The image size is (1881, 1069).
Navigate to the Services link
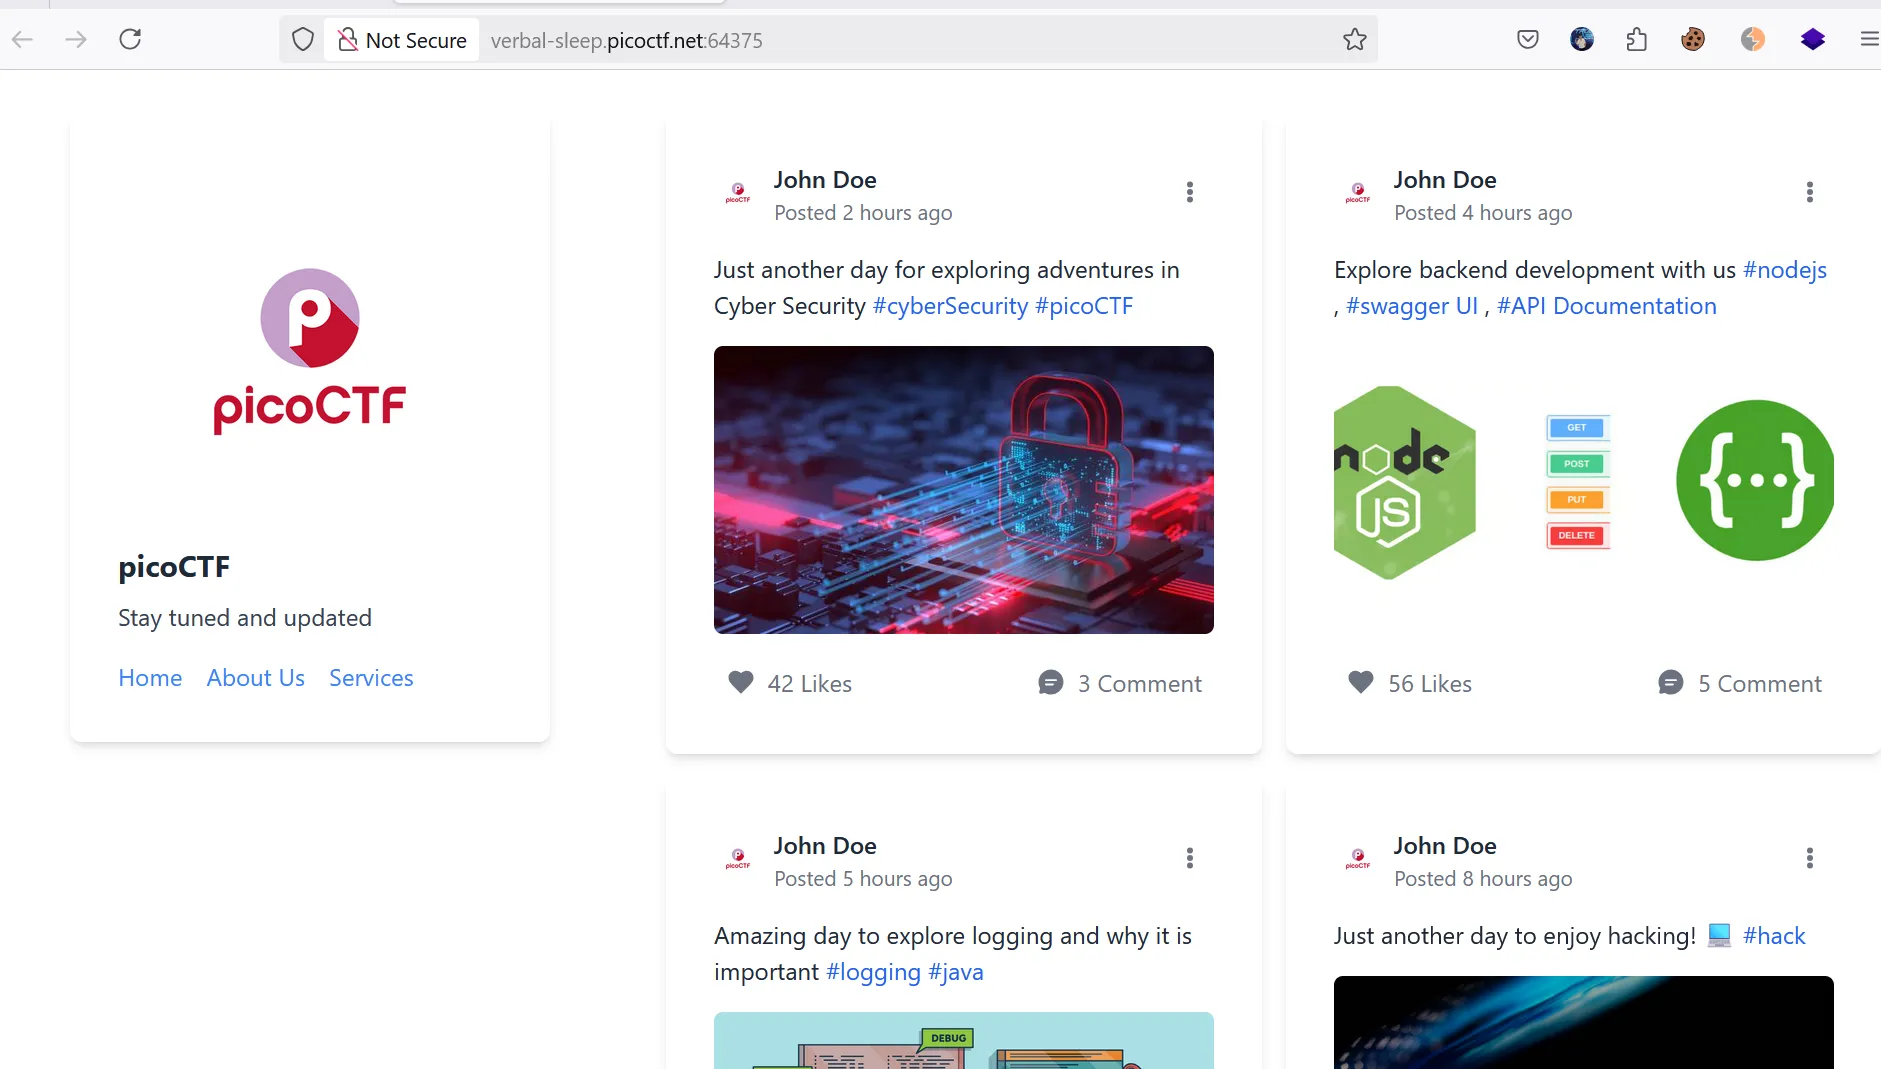(x=371, y=678)
